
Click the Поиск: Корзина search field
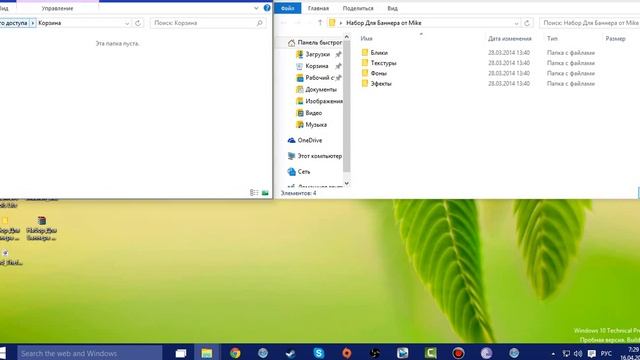(x=208, y=23)
